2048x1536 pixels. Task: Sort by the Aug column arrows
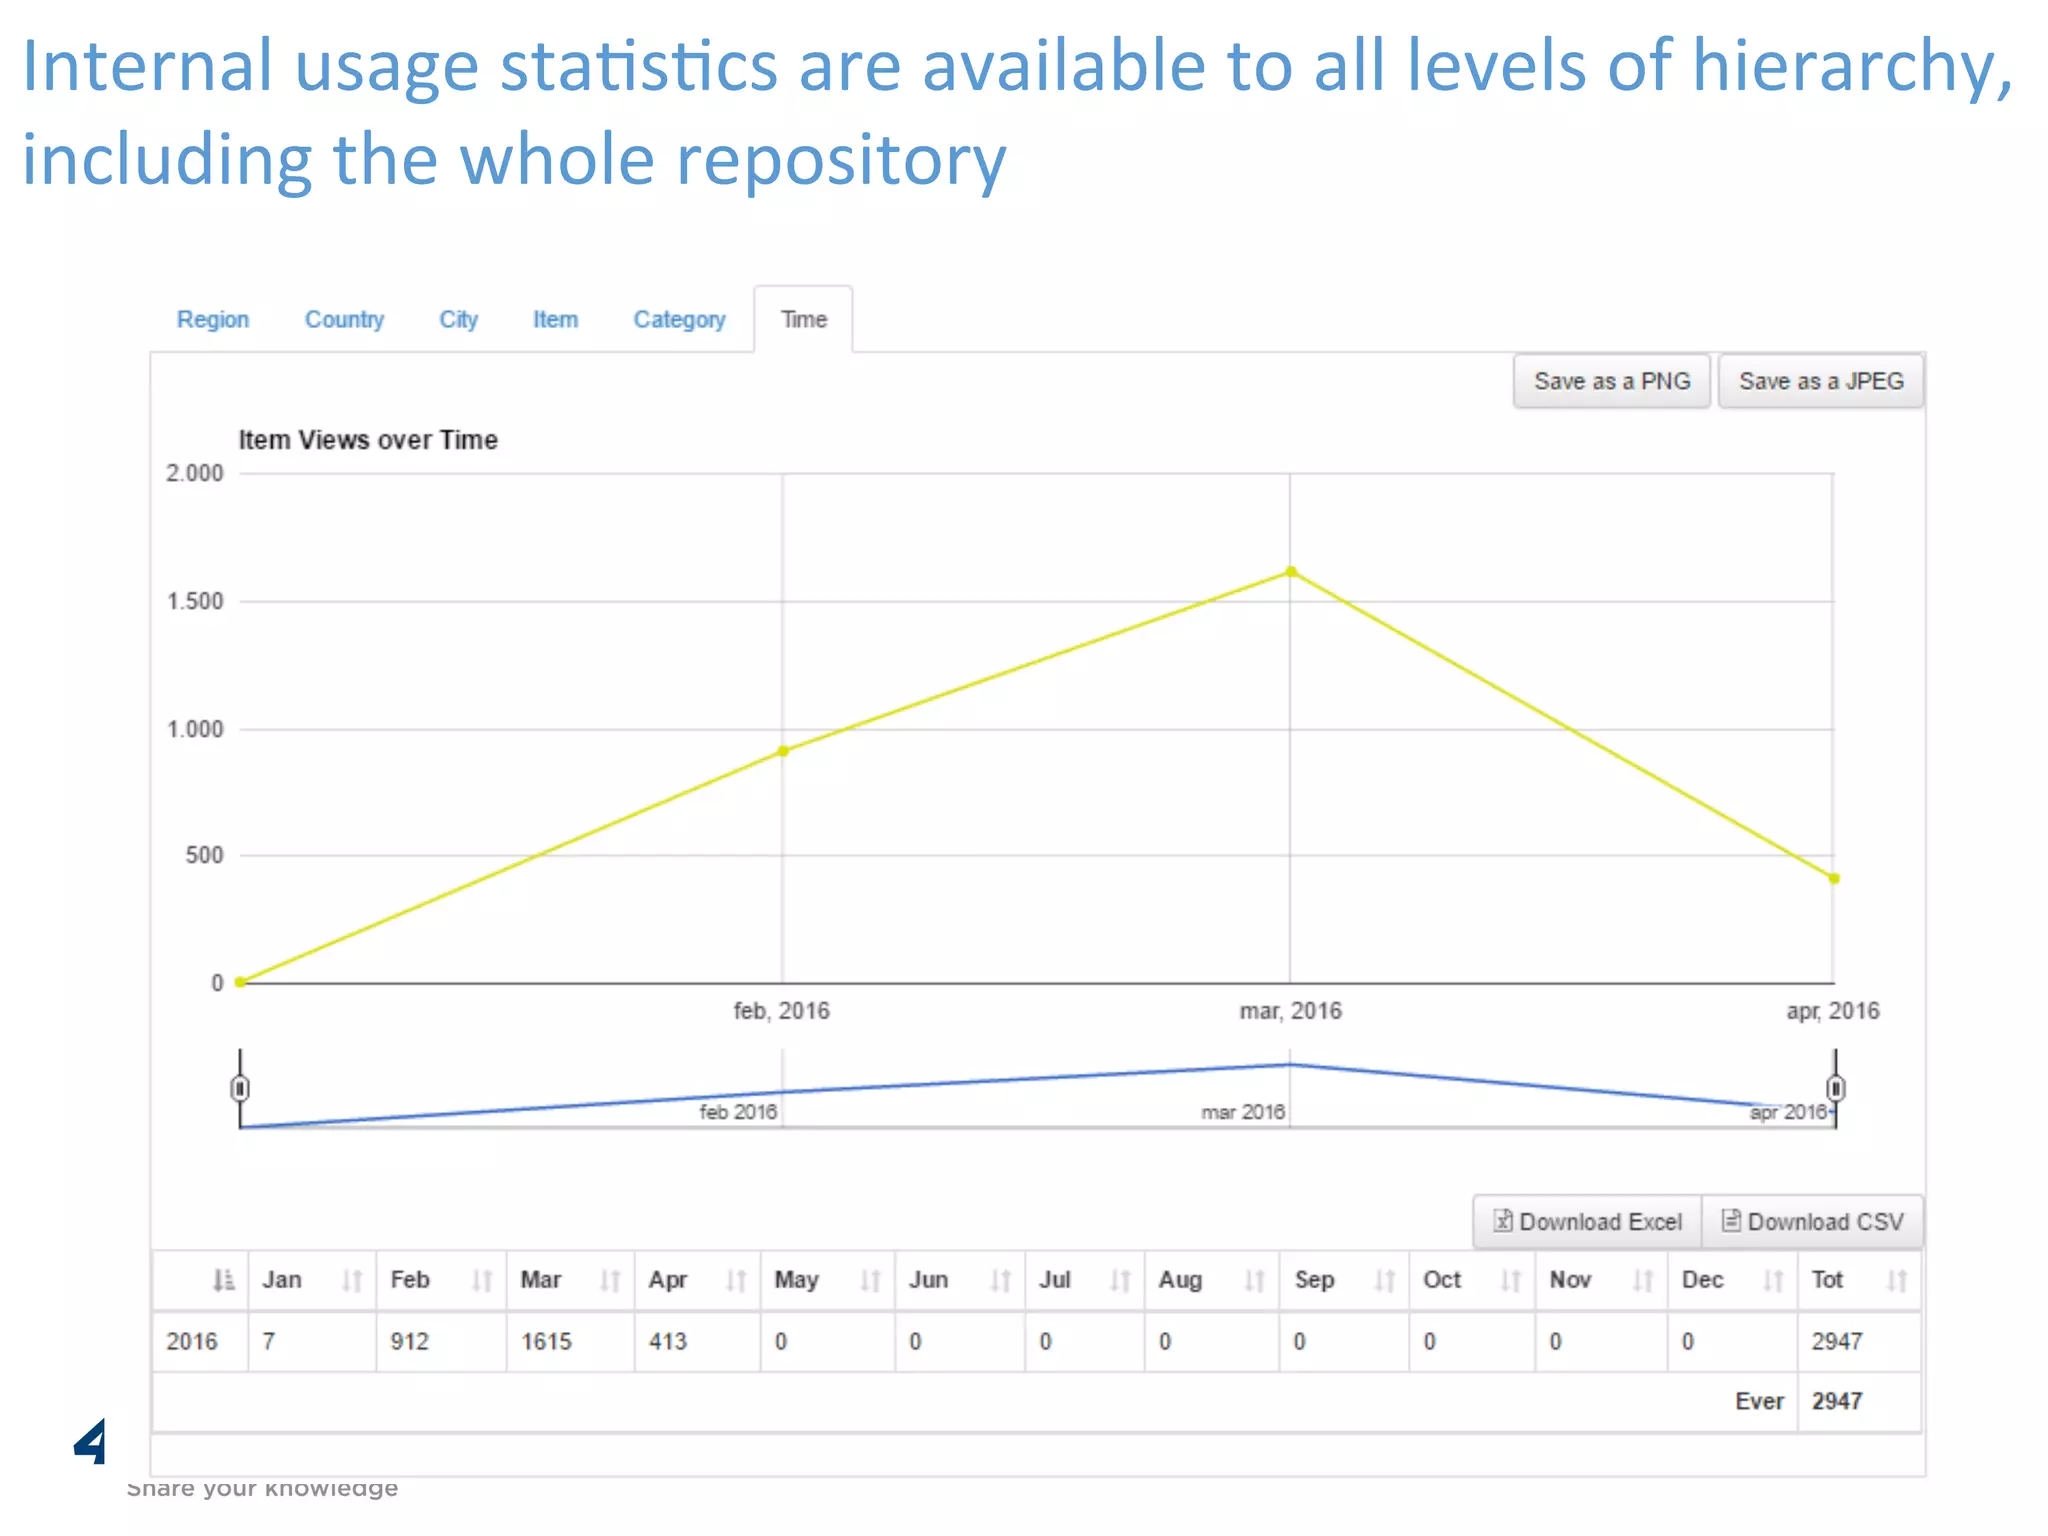1254,1281
